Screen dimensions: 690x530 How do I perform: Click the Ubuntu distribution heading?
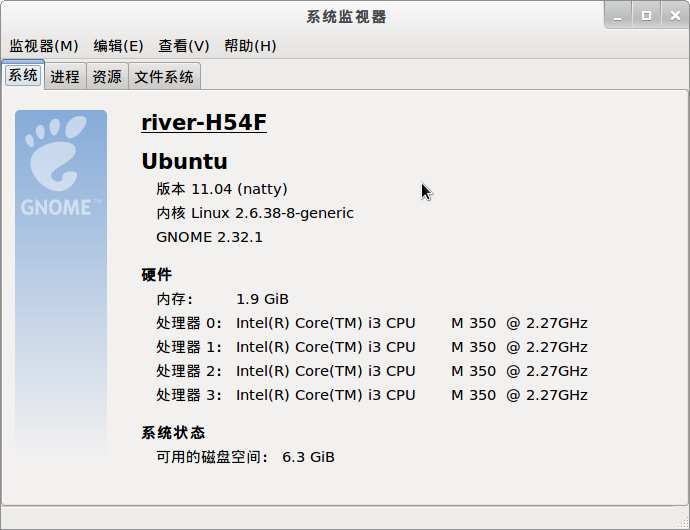(184, 161)
